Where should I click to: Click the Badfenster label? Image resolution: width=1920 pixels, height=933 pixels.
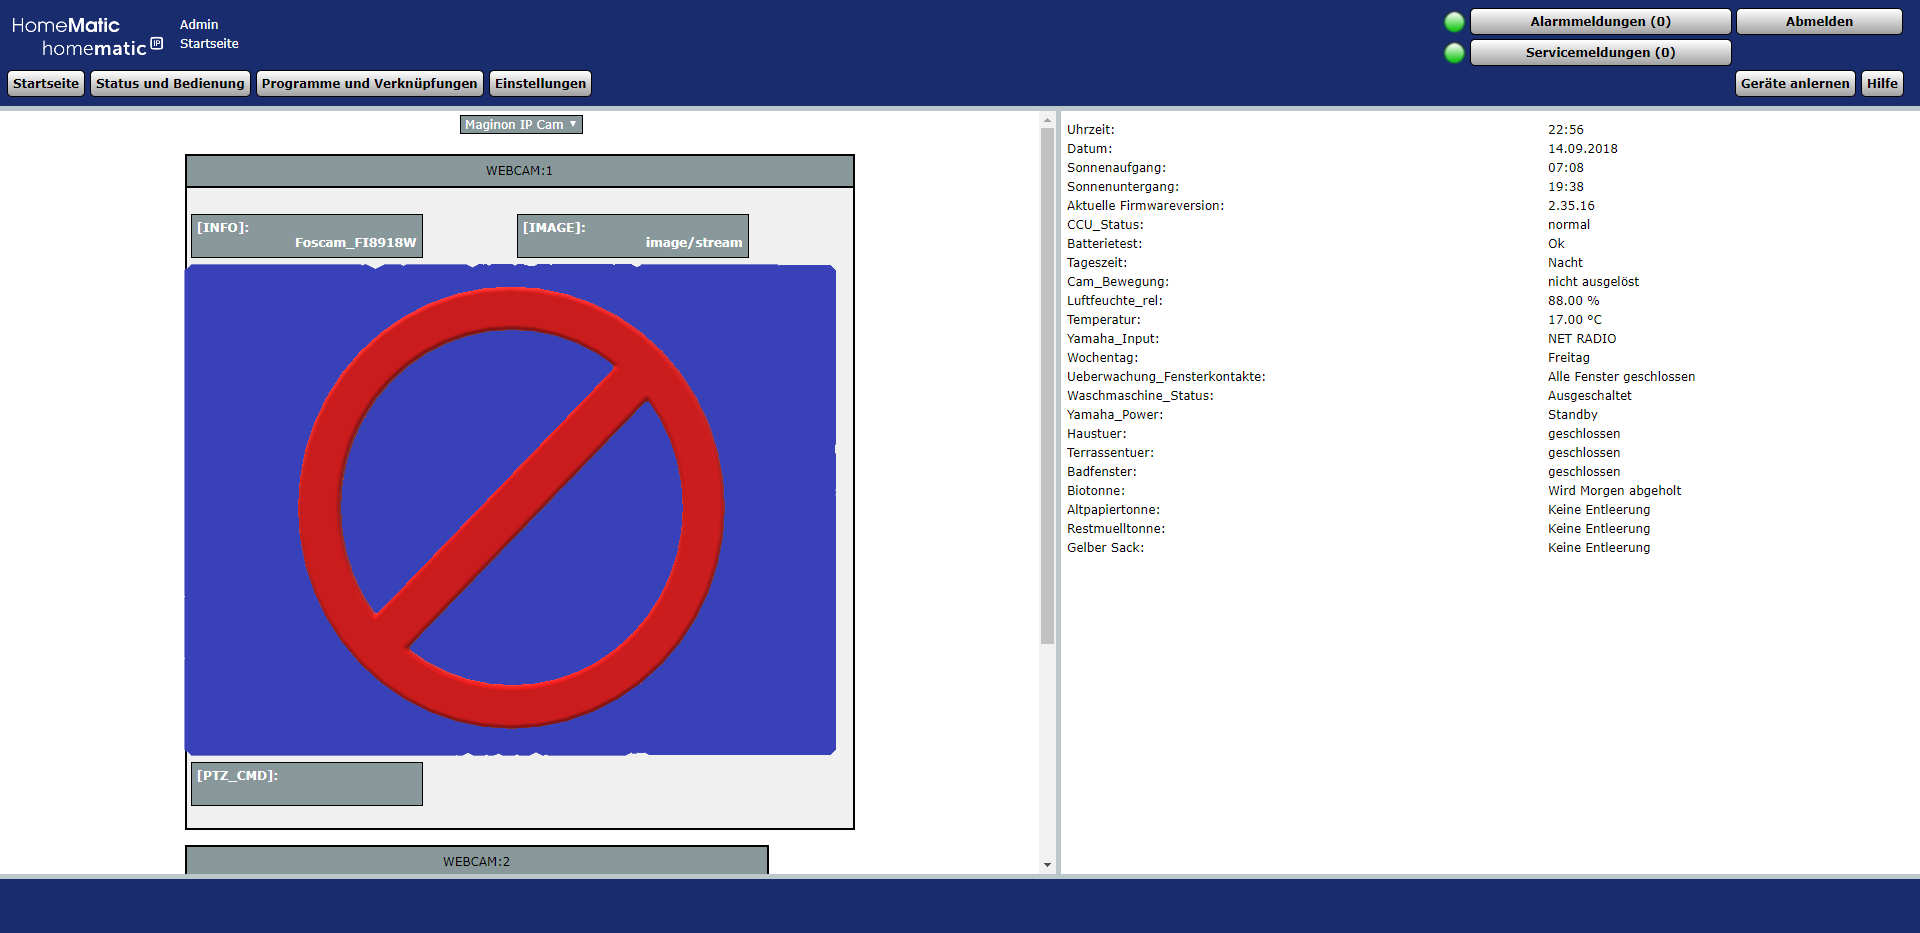pos(1101,472)
